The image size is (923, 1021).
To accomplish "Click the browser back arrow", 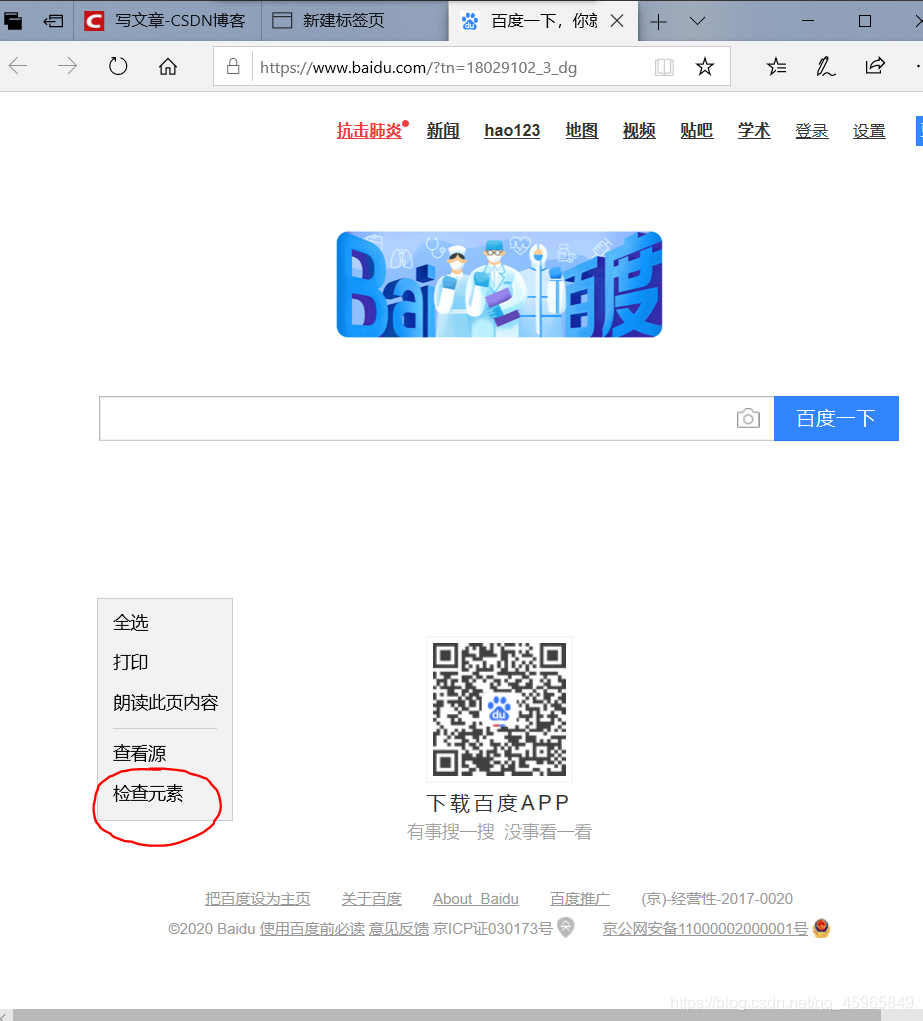I will click(18, 66).
